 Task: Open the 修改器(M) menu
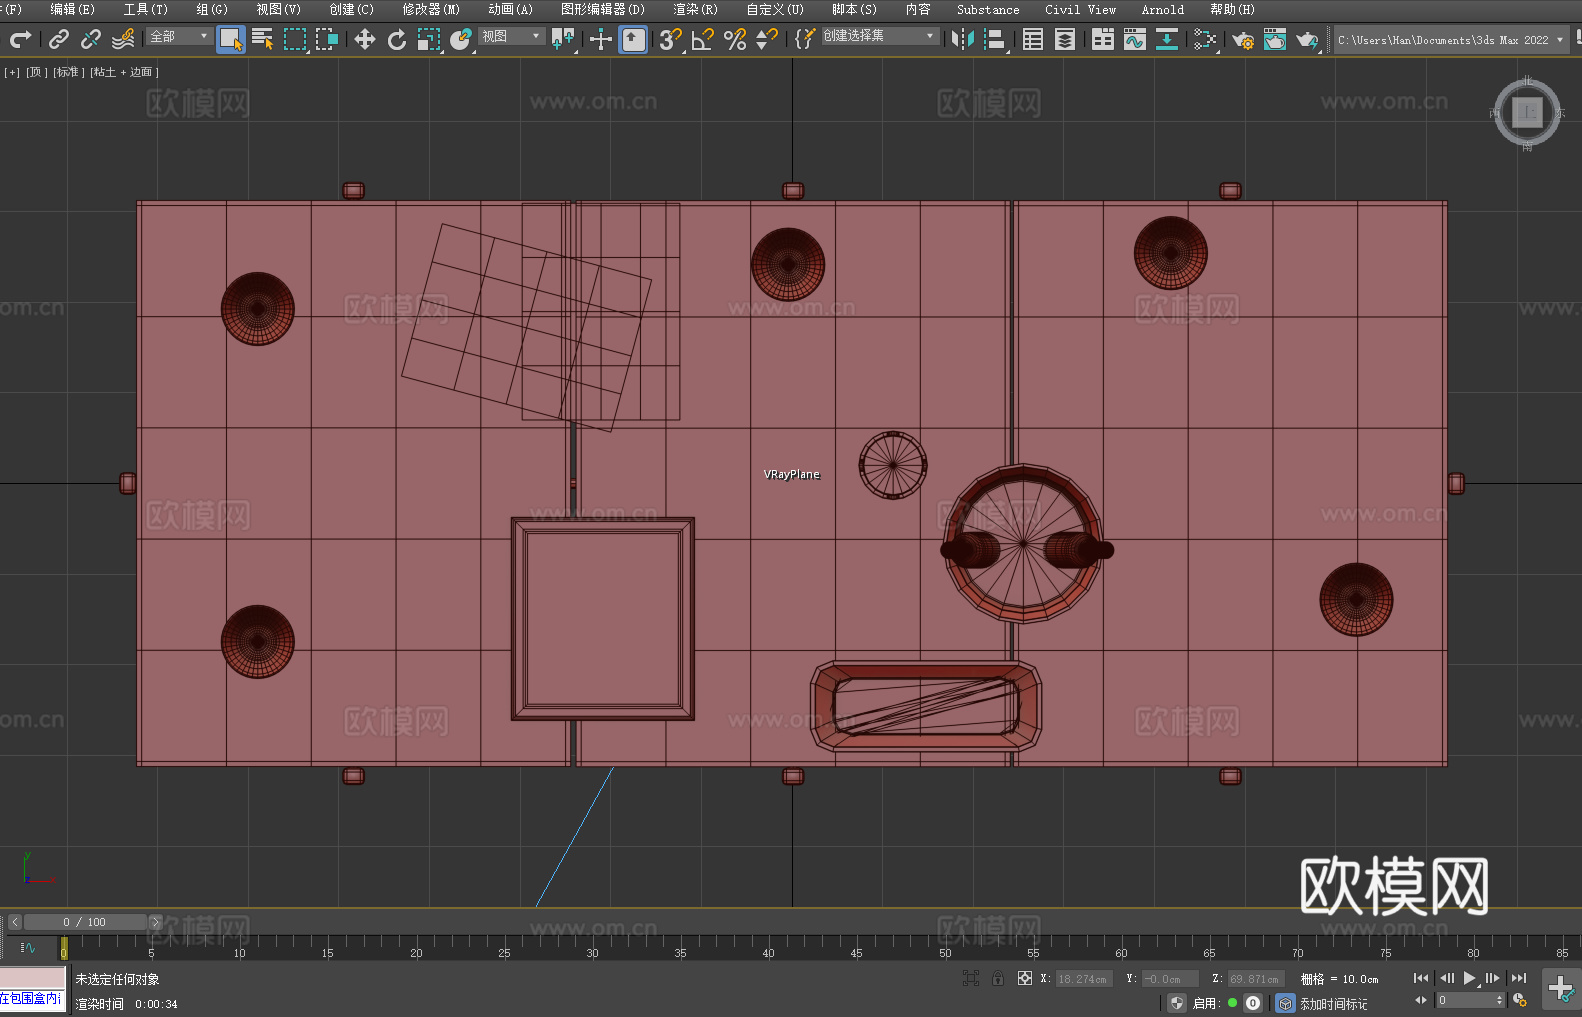[431, 9]
